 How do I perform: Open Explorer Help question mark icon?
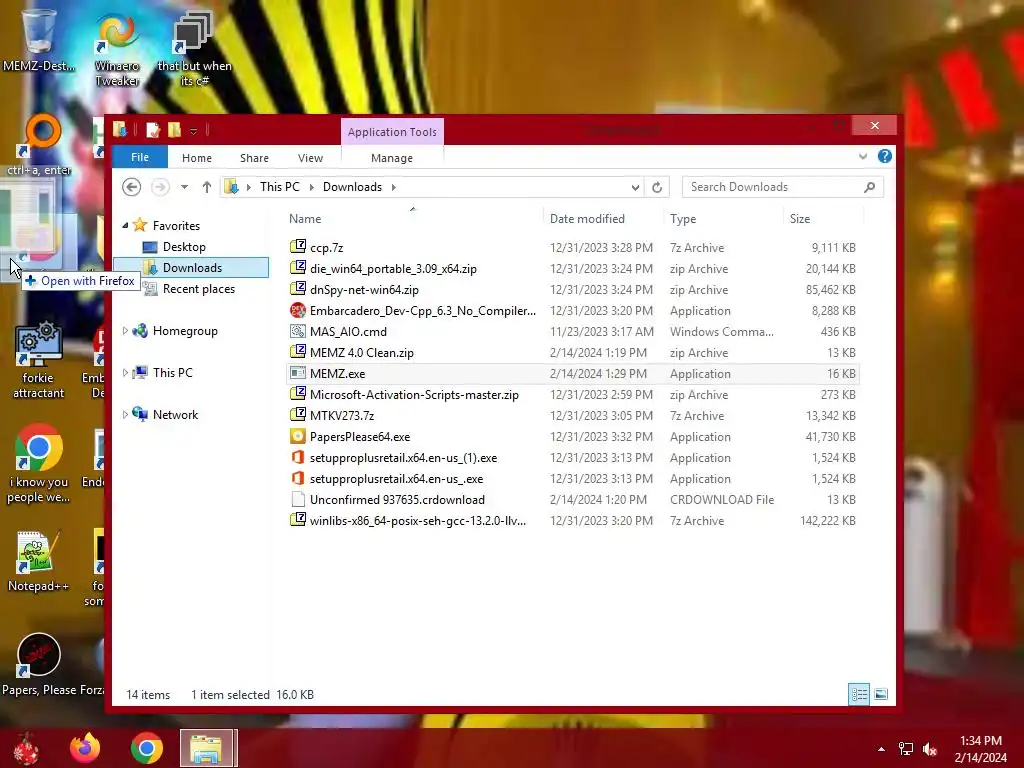coord(885,157)
